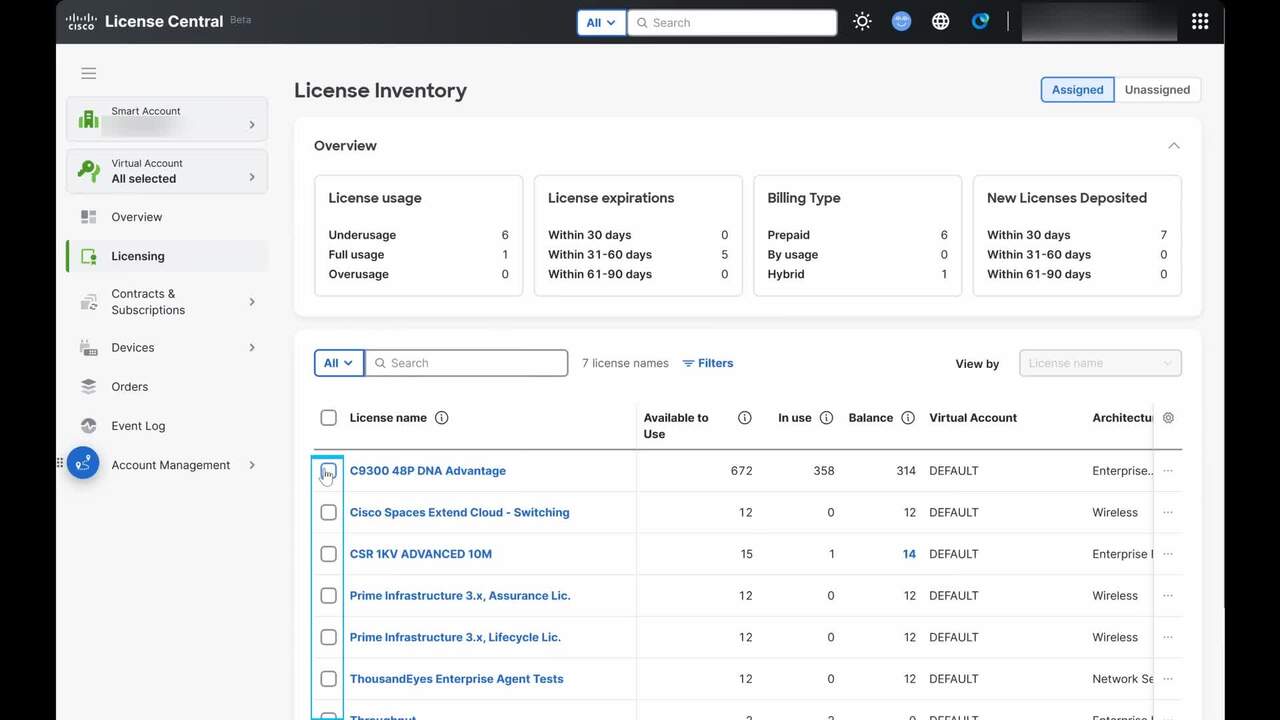Expand the Account Management submenu
The height and width of the screenshot is (720, 1280).
tap(252, 465)
